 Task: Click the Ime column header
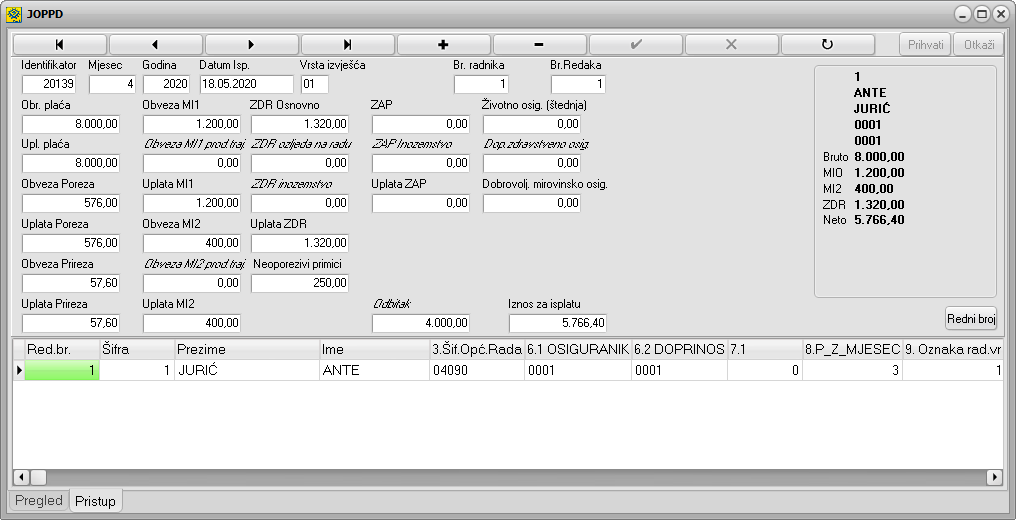375,350
